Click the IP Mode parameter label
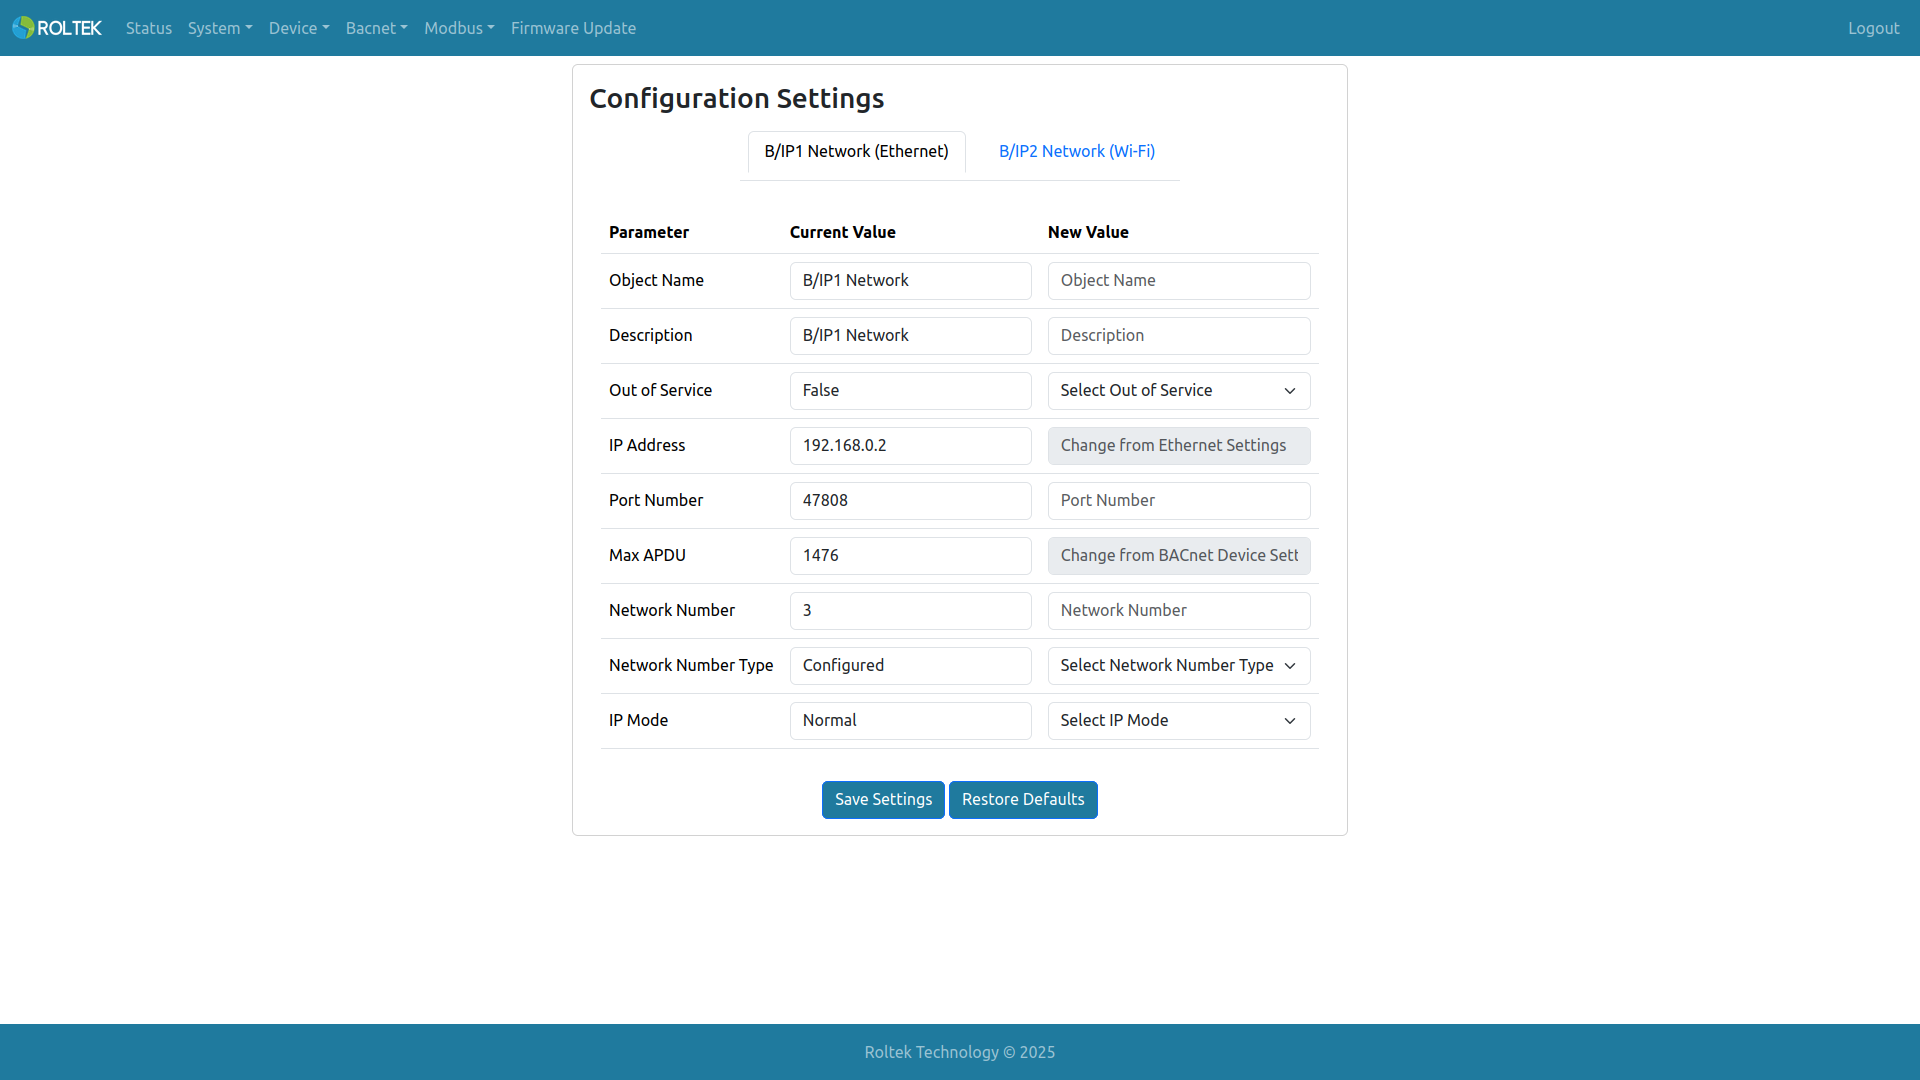Screen dimensions: 1920x1080 638,720
